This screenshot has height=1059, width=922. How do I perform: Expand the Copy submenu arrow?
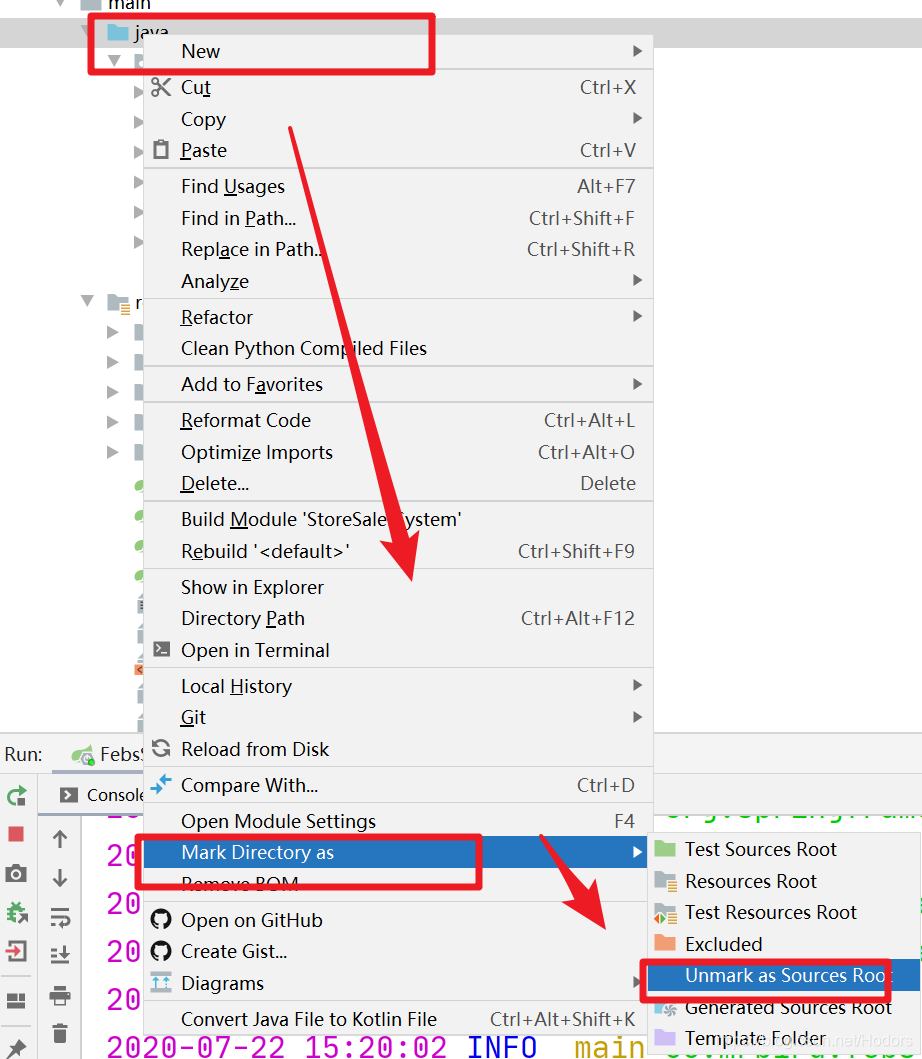click(637, 118)
